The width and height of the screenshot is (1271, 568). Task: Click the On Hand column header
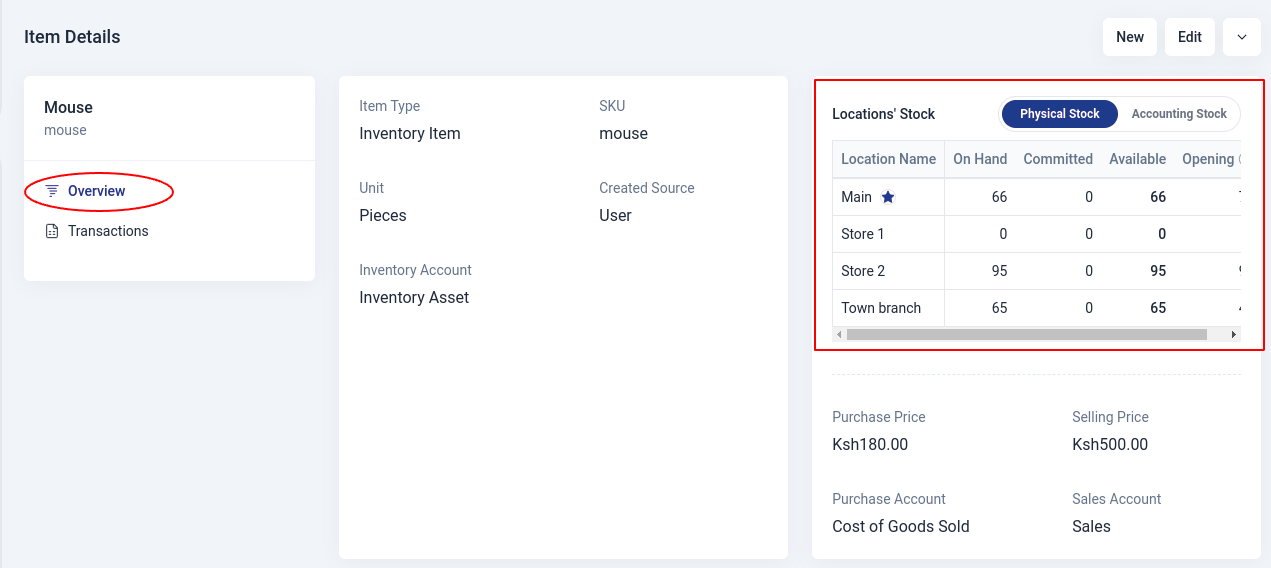(979, 159)
